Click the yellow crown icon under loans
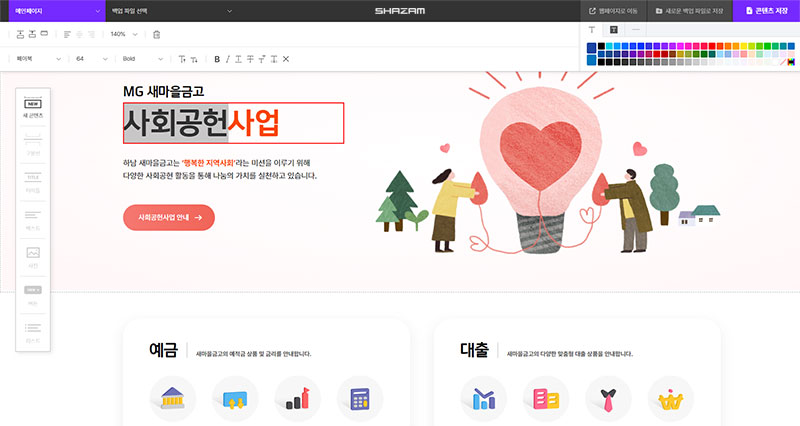The height and width of the screenshot is (426, 800). pos(670,399)
